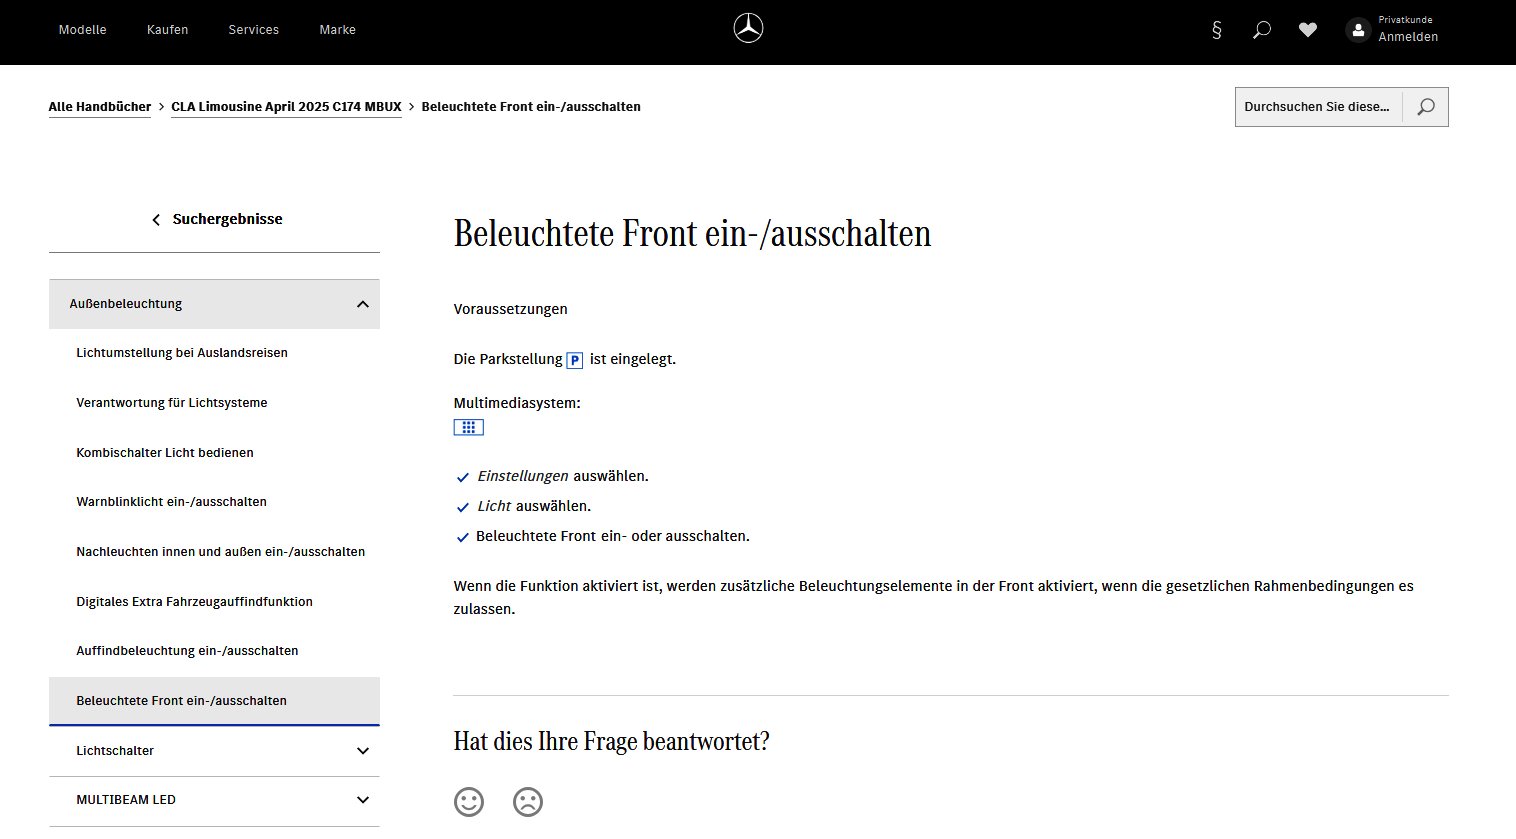Click the manual search input field
The height and width of the screenshot is (839, 1516).
[x=1317, y=107]
